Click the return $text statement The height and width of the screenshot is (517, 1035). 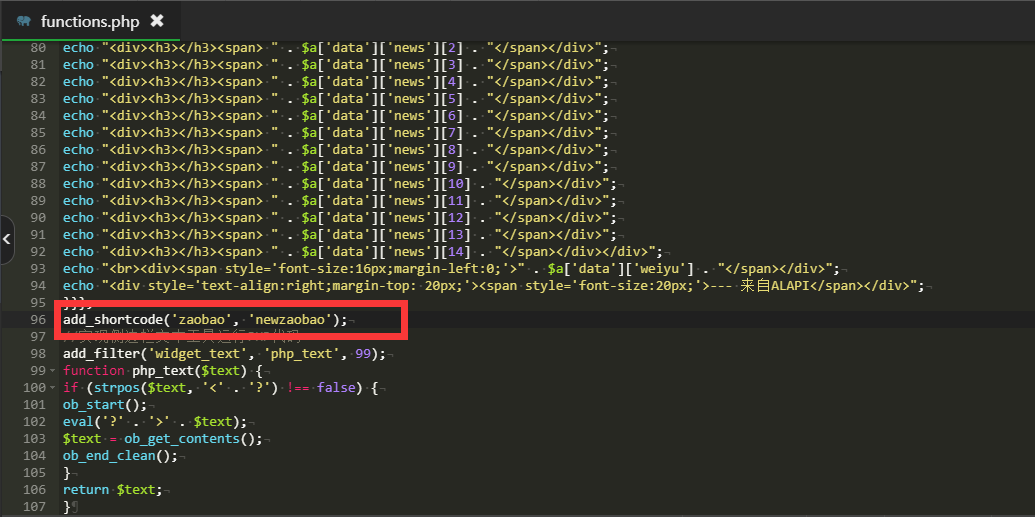click(110, 490)
